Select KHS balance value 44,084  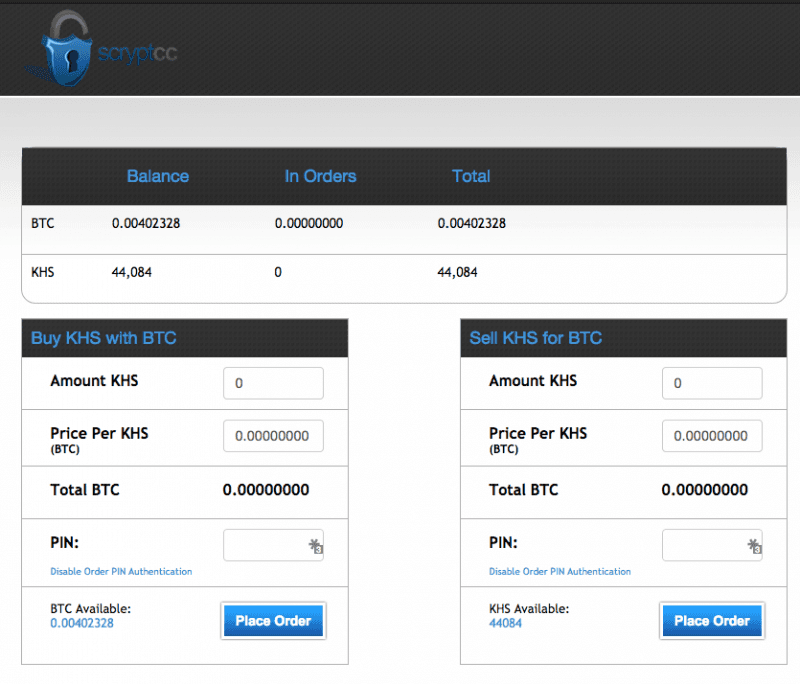pyautogui.click(x=132, y=272)
